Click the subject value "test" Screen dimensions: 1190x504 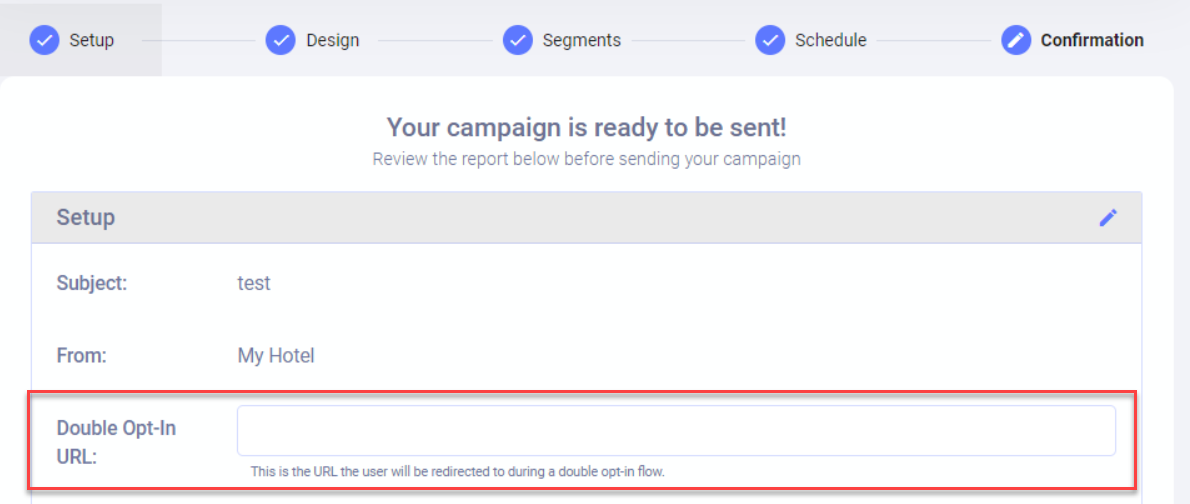click(254, 283)
